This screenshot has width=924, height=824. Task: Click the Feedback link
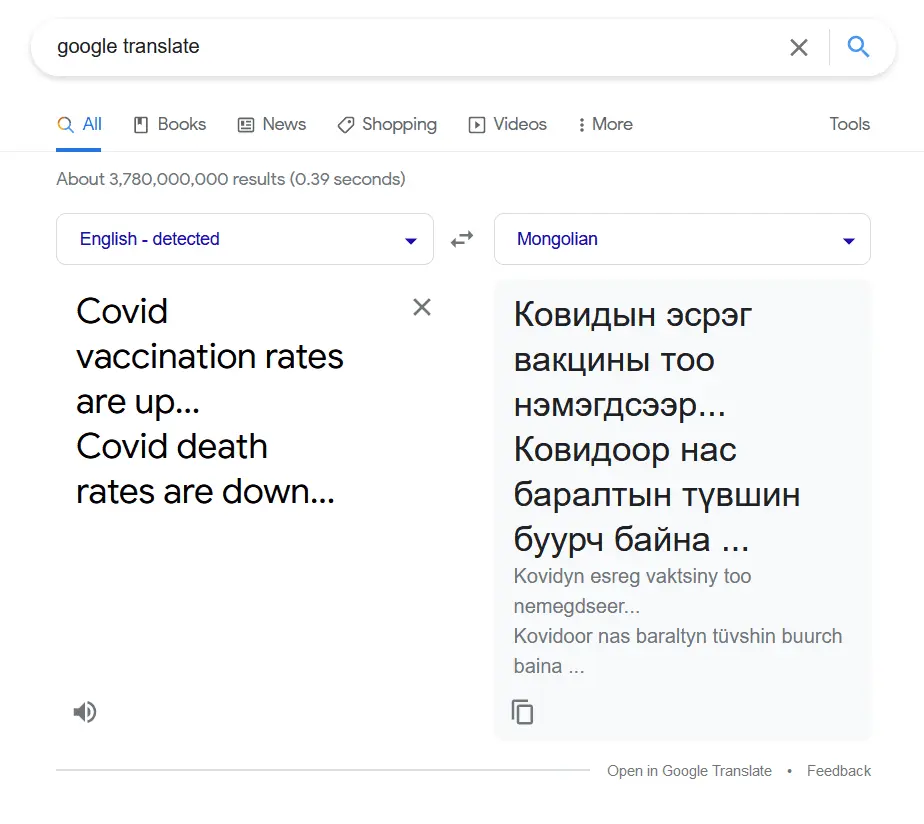839,771
